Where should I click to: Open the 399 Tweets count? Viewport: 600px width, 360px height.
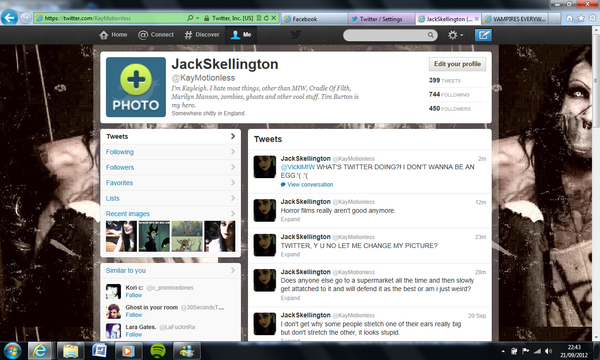[445, 80]
